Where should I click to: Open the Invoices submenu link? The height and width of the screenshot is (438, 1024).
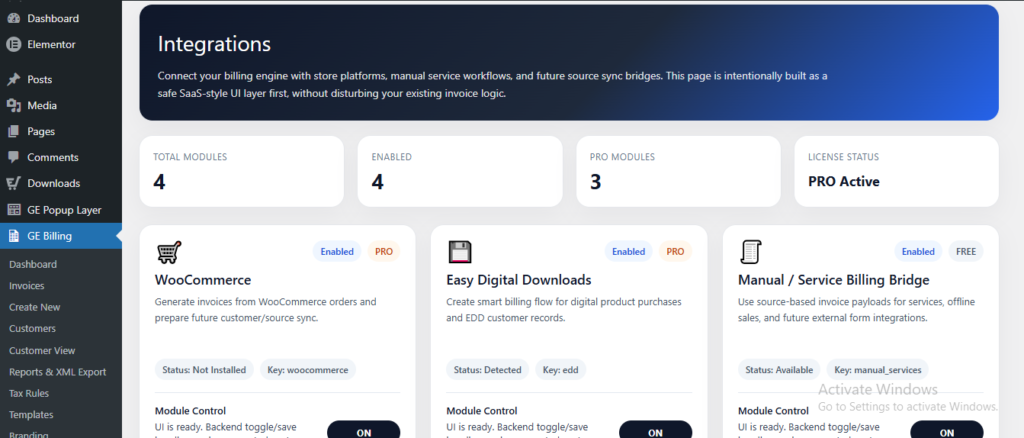click(27, 286)
